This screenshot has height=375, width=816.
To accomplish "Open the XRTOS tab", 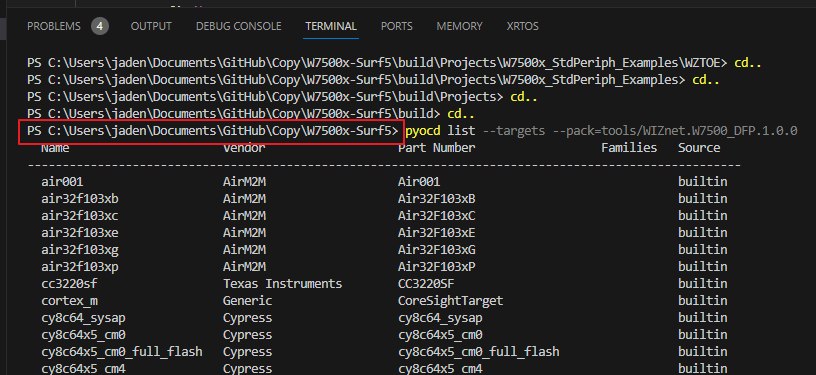I will tap(522, 26).
